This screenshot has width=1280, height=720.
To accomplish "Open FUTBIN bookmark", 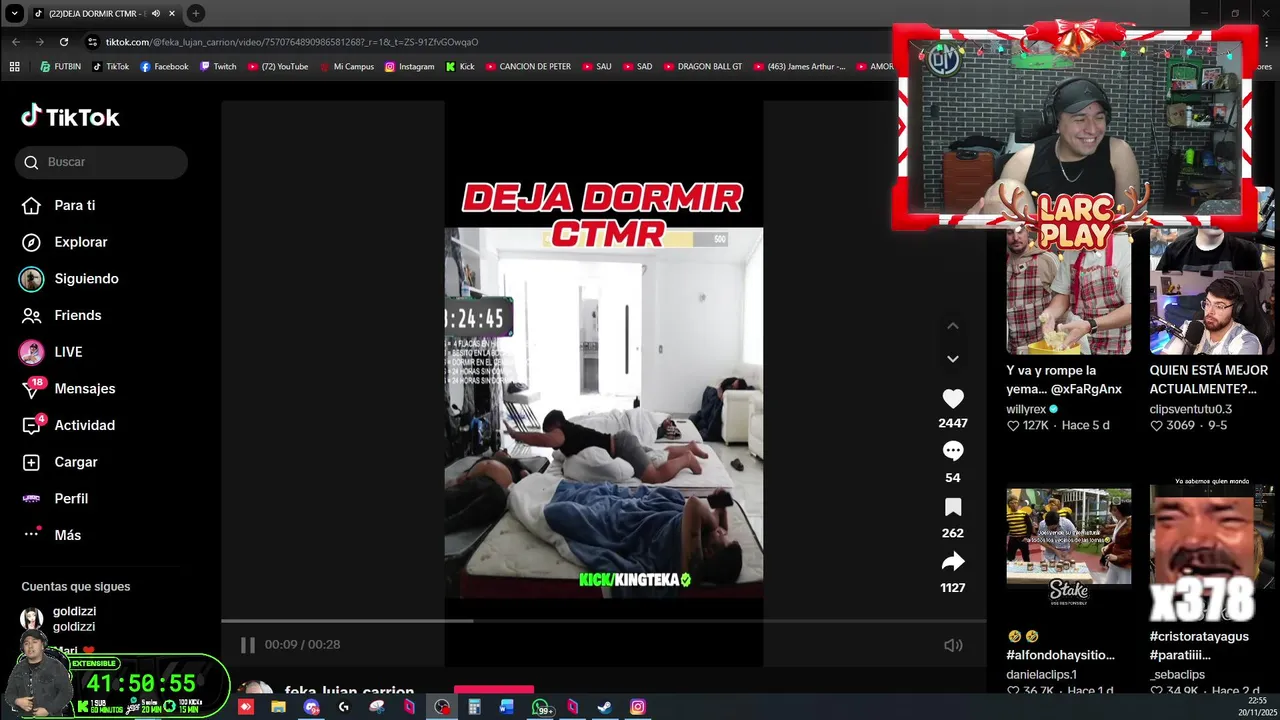I will click(x=60, y=67).
